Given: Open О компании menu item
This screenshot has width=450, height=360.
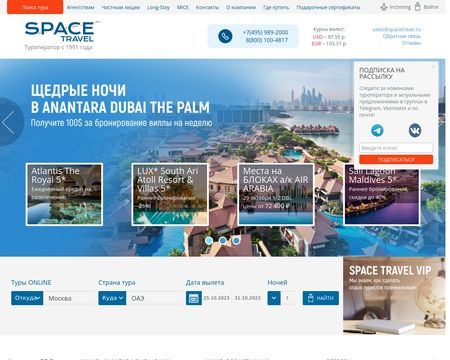Looking at the screenshot, I should (x=241, y=7).
